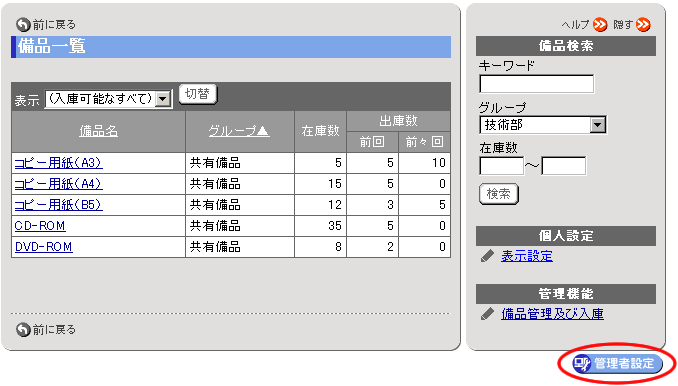Open the DVD-ROM item link
Viewport: 678px width, 386px height.
pos(44,247)
